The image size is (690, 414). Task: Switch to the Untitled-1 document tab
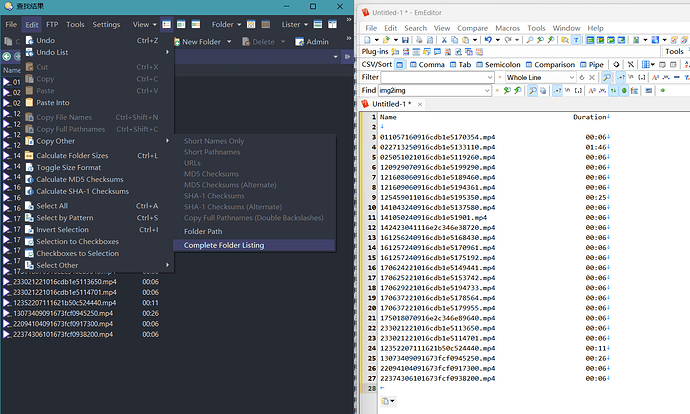[x=387, y=104]
